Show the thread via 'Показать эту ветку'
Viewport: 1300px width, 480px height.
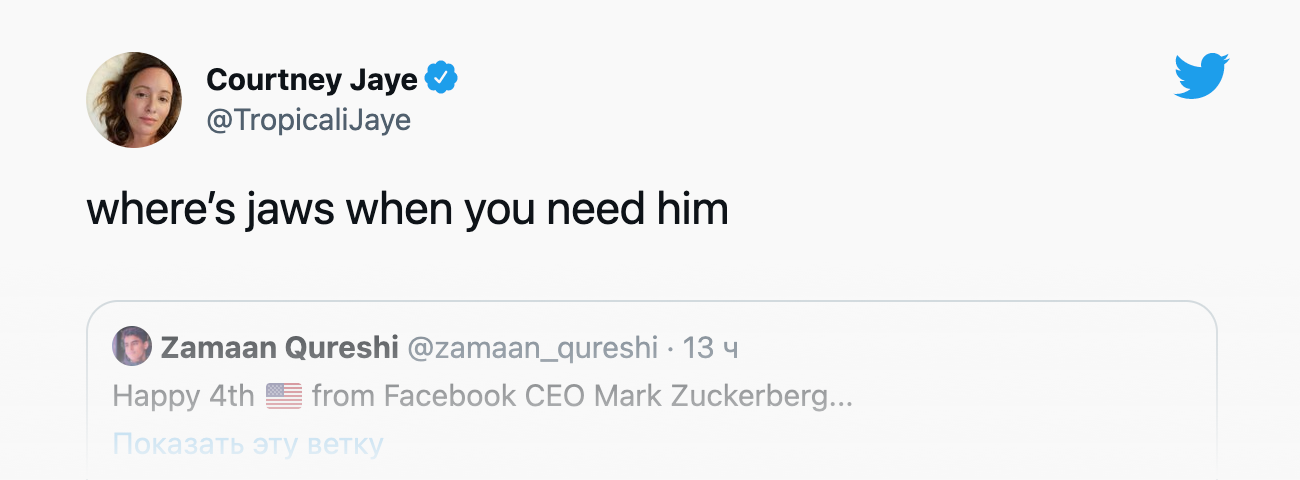pyautogui.click(x=247, y=444)
